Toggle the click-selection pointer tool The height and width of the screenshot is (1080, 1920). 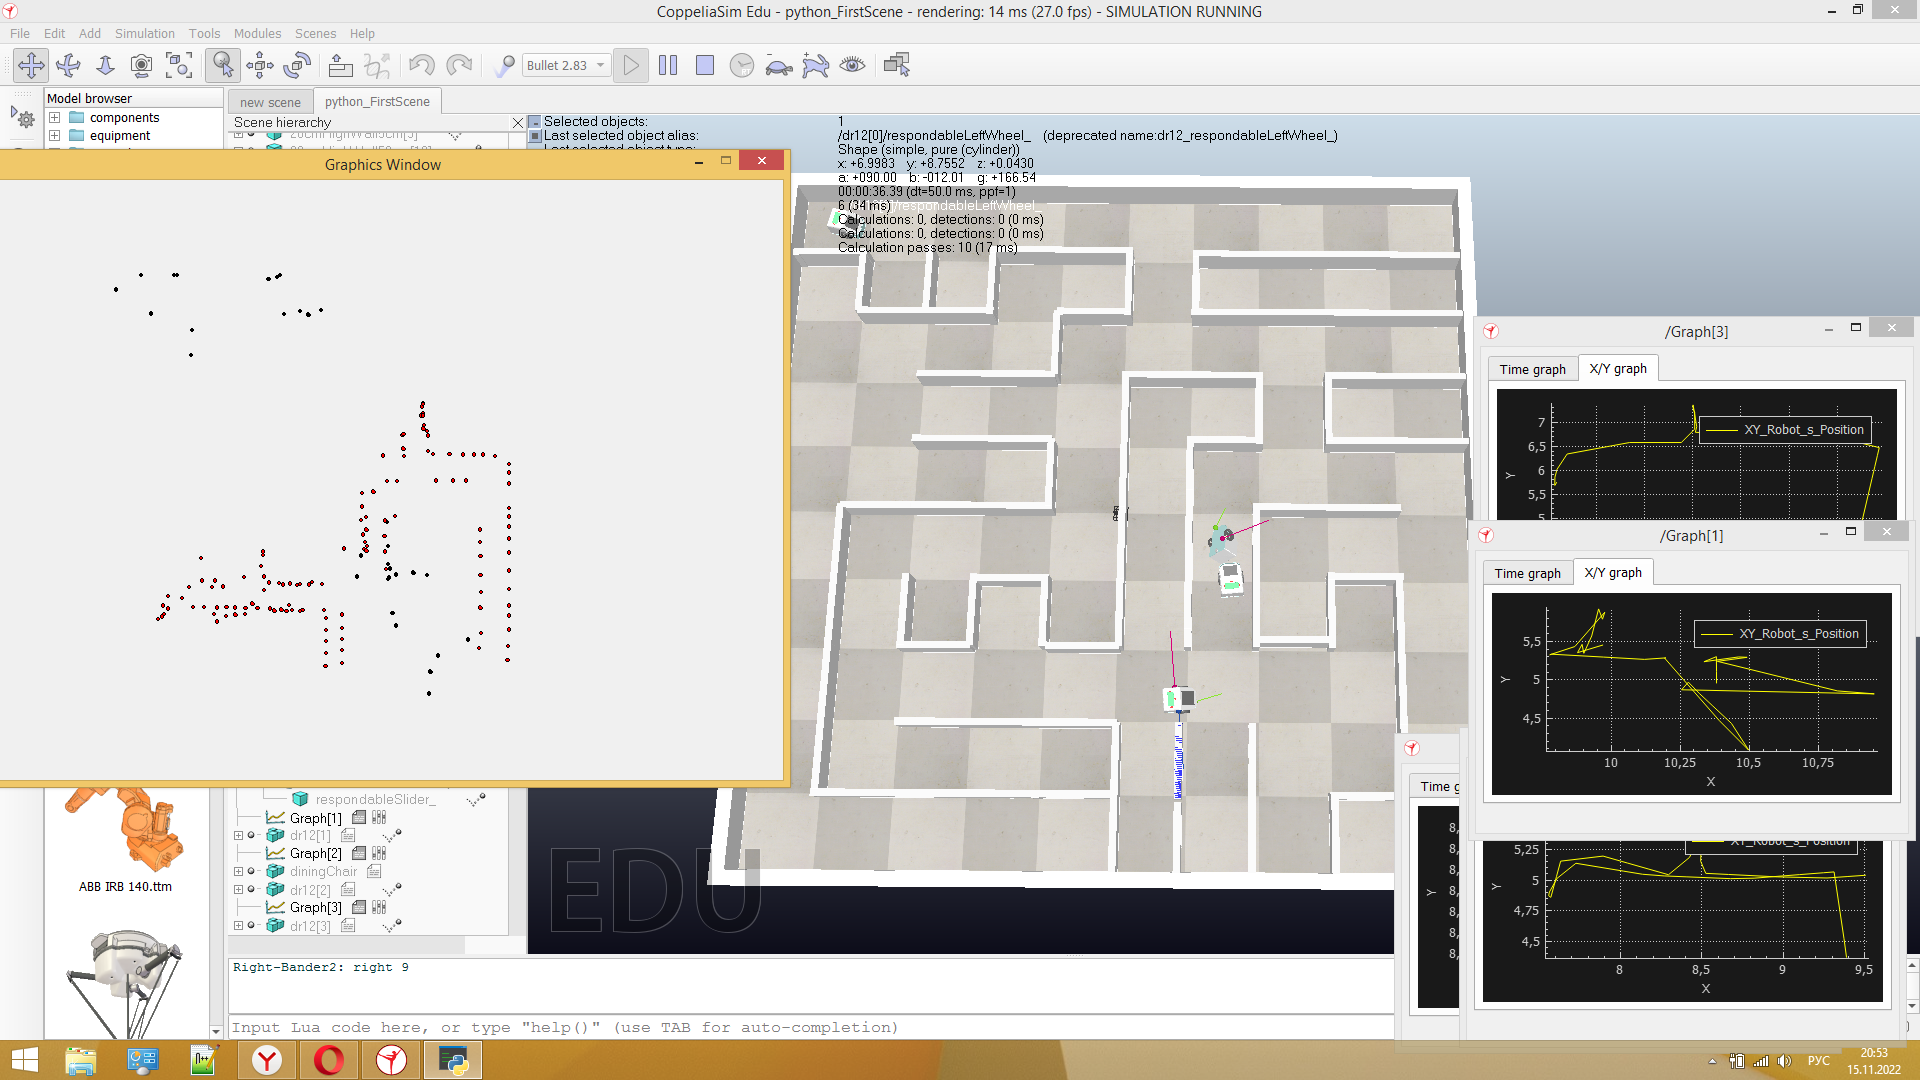click(222, 66)
